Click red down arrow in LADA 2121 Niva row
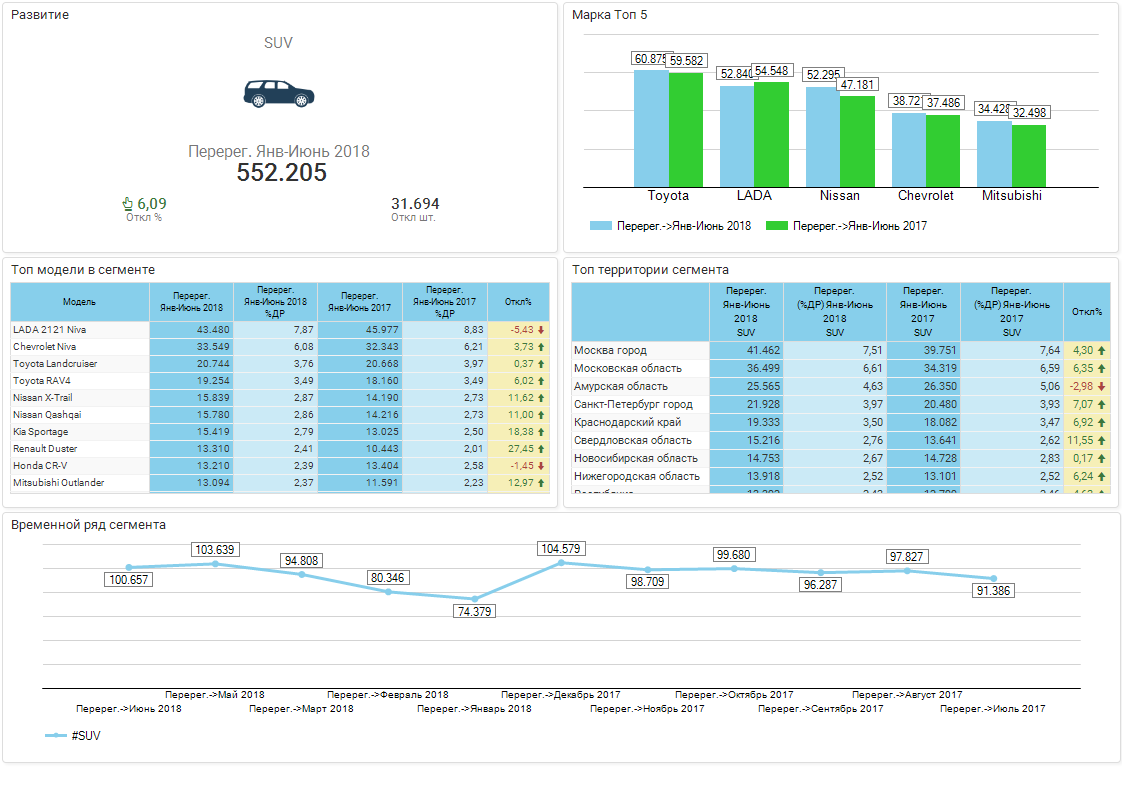1122x793 pixels. [541, 329]
